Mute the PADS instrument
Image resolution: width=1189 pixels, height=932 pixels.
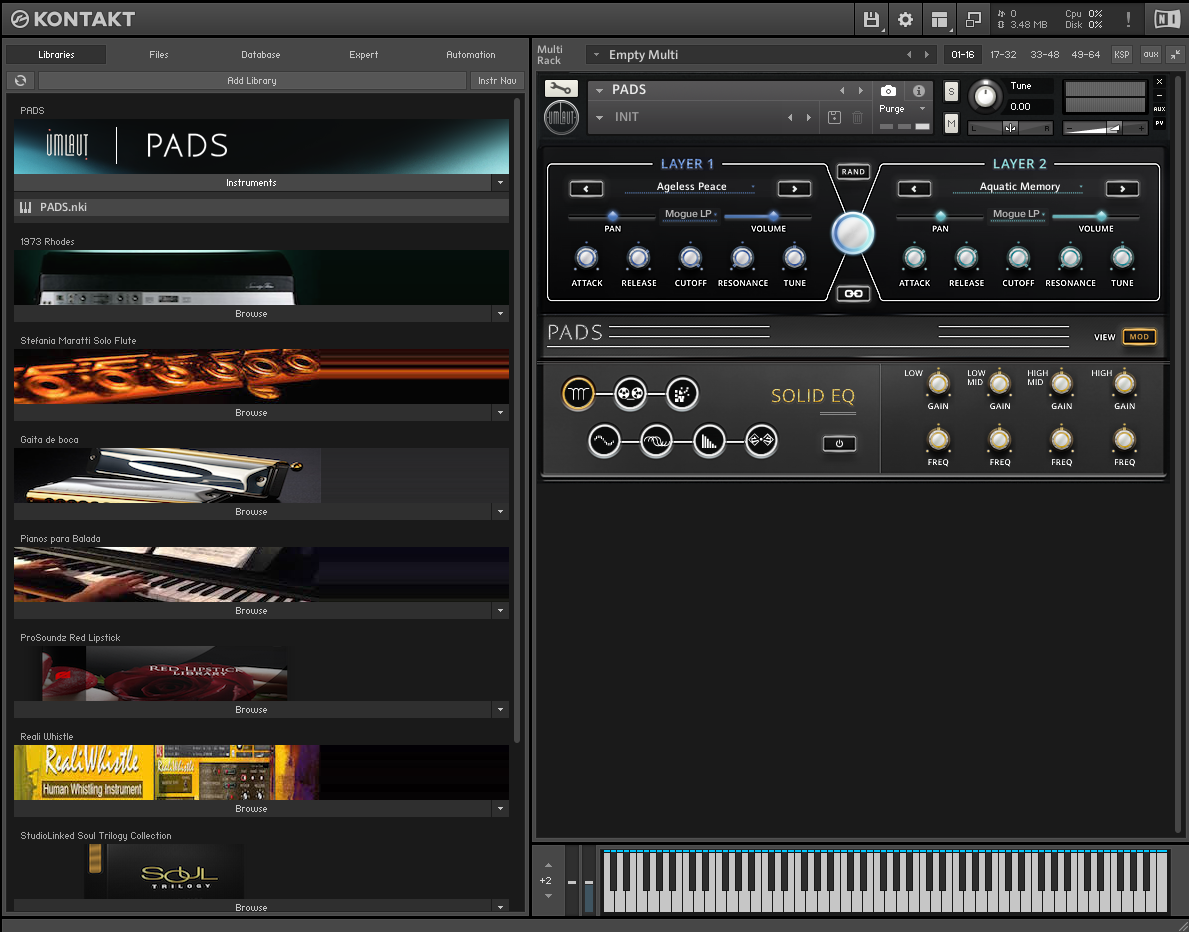tap(951, 123)
